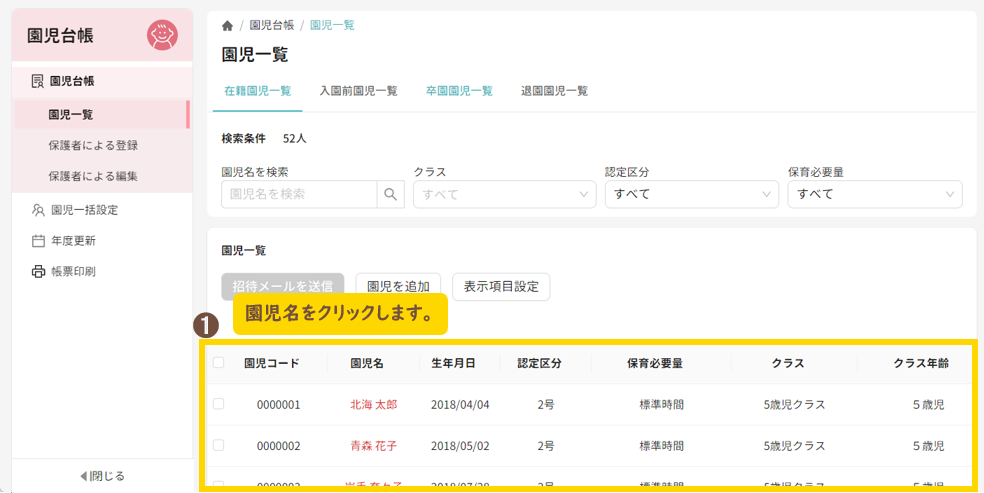The image size is (984, 493).
Task: Click the 表示項目設定 button
Action: pyautogui.click(x=501, y=286)
